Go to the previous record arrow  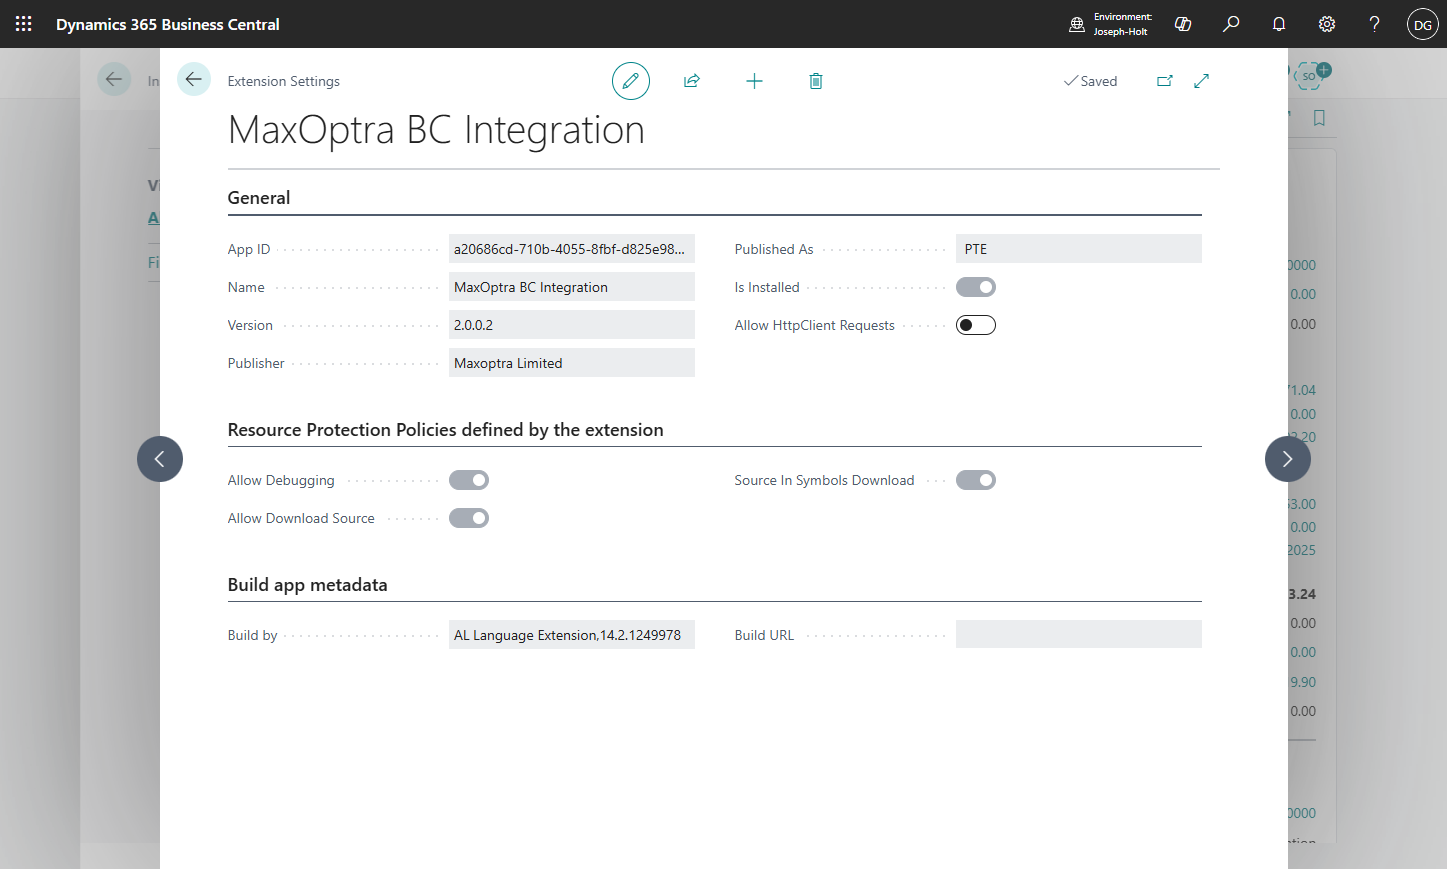pyautogui.click(x=160, y=459)
